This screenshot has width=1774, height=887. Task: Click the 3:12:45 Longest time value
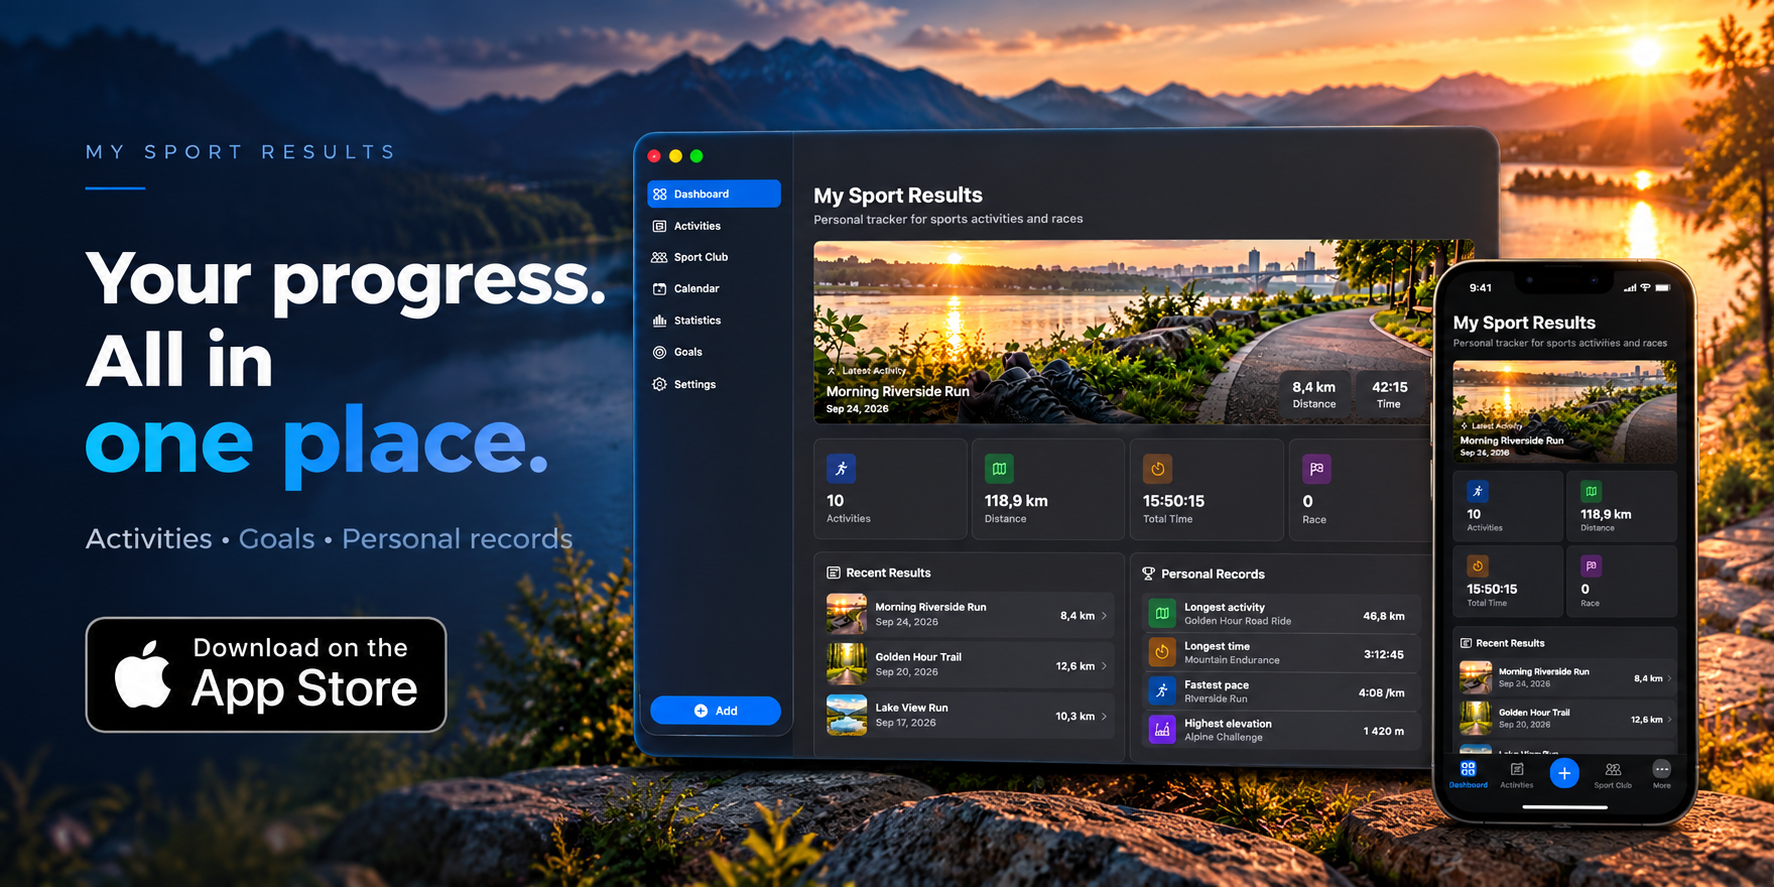(1384, 655)
